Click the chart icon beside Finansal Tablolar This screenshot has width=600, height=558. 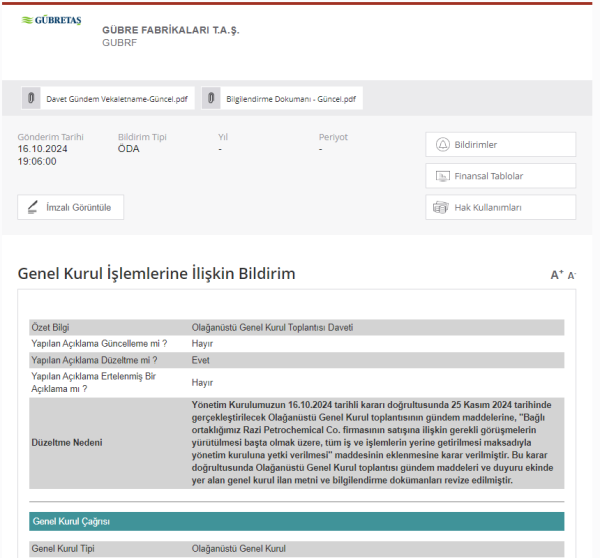click(x=442, y=176)
